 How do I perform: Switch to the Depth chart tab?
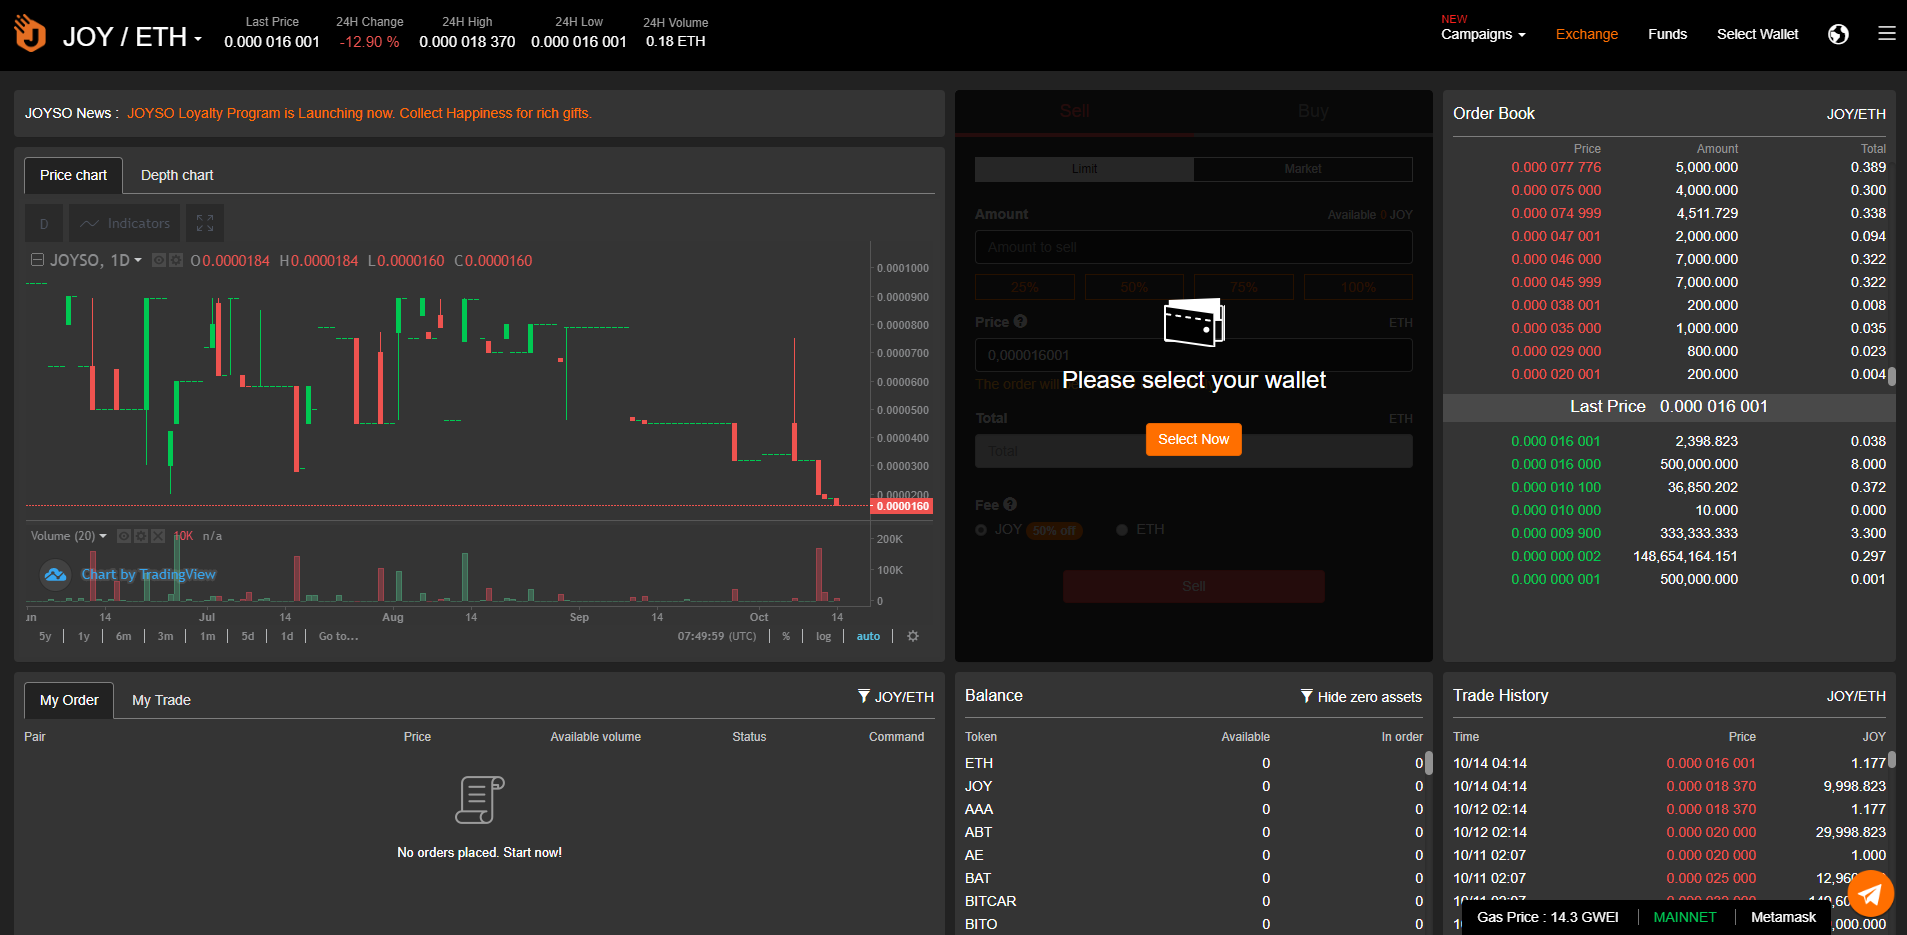[x=177, y=175]
